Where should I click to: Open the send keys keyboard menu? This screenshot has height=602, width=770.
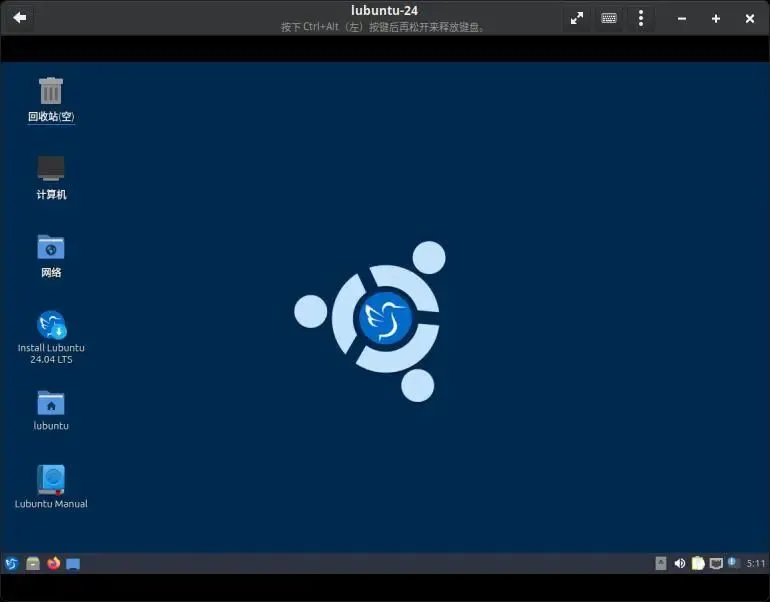click(608, 18)
